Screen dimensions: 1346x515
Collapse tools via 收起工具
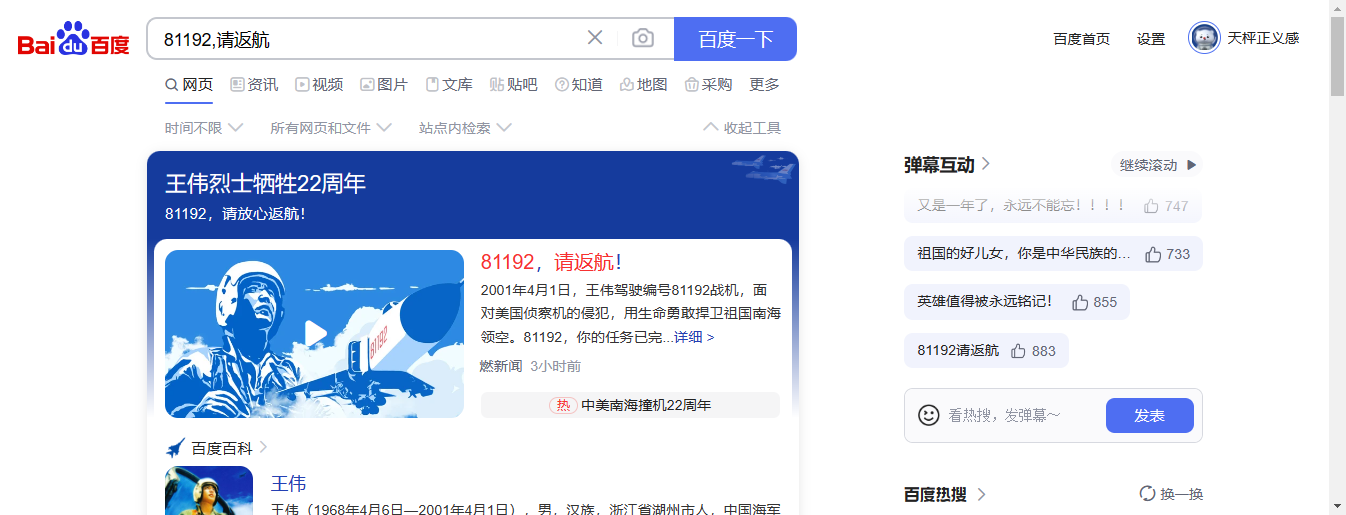click(x=742, y=128)
